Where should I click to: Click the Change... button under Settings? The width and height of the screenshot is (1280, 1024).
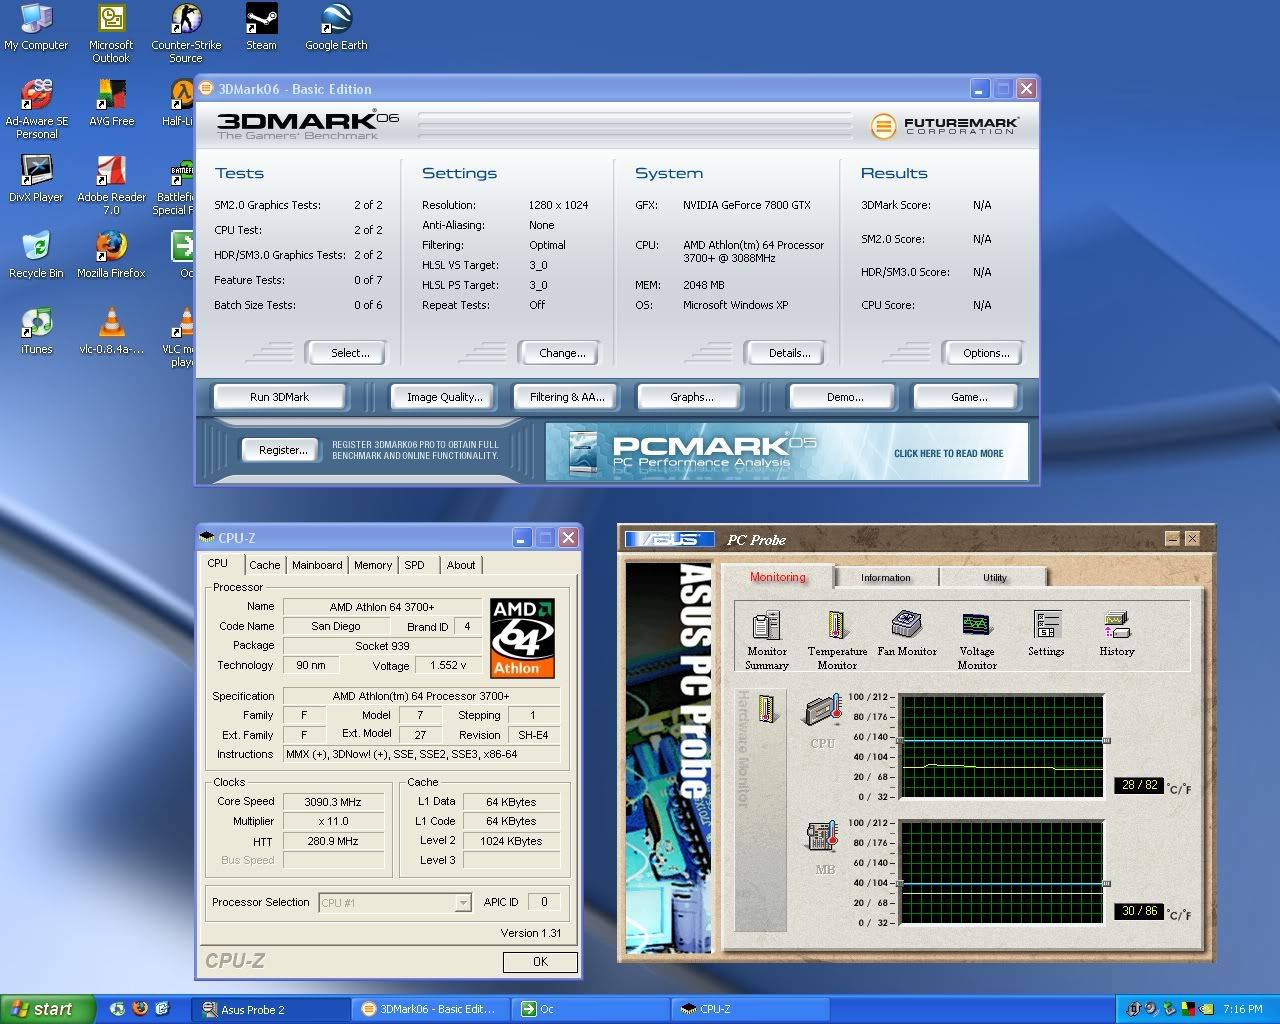tap(562, 353)
